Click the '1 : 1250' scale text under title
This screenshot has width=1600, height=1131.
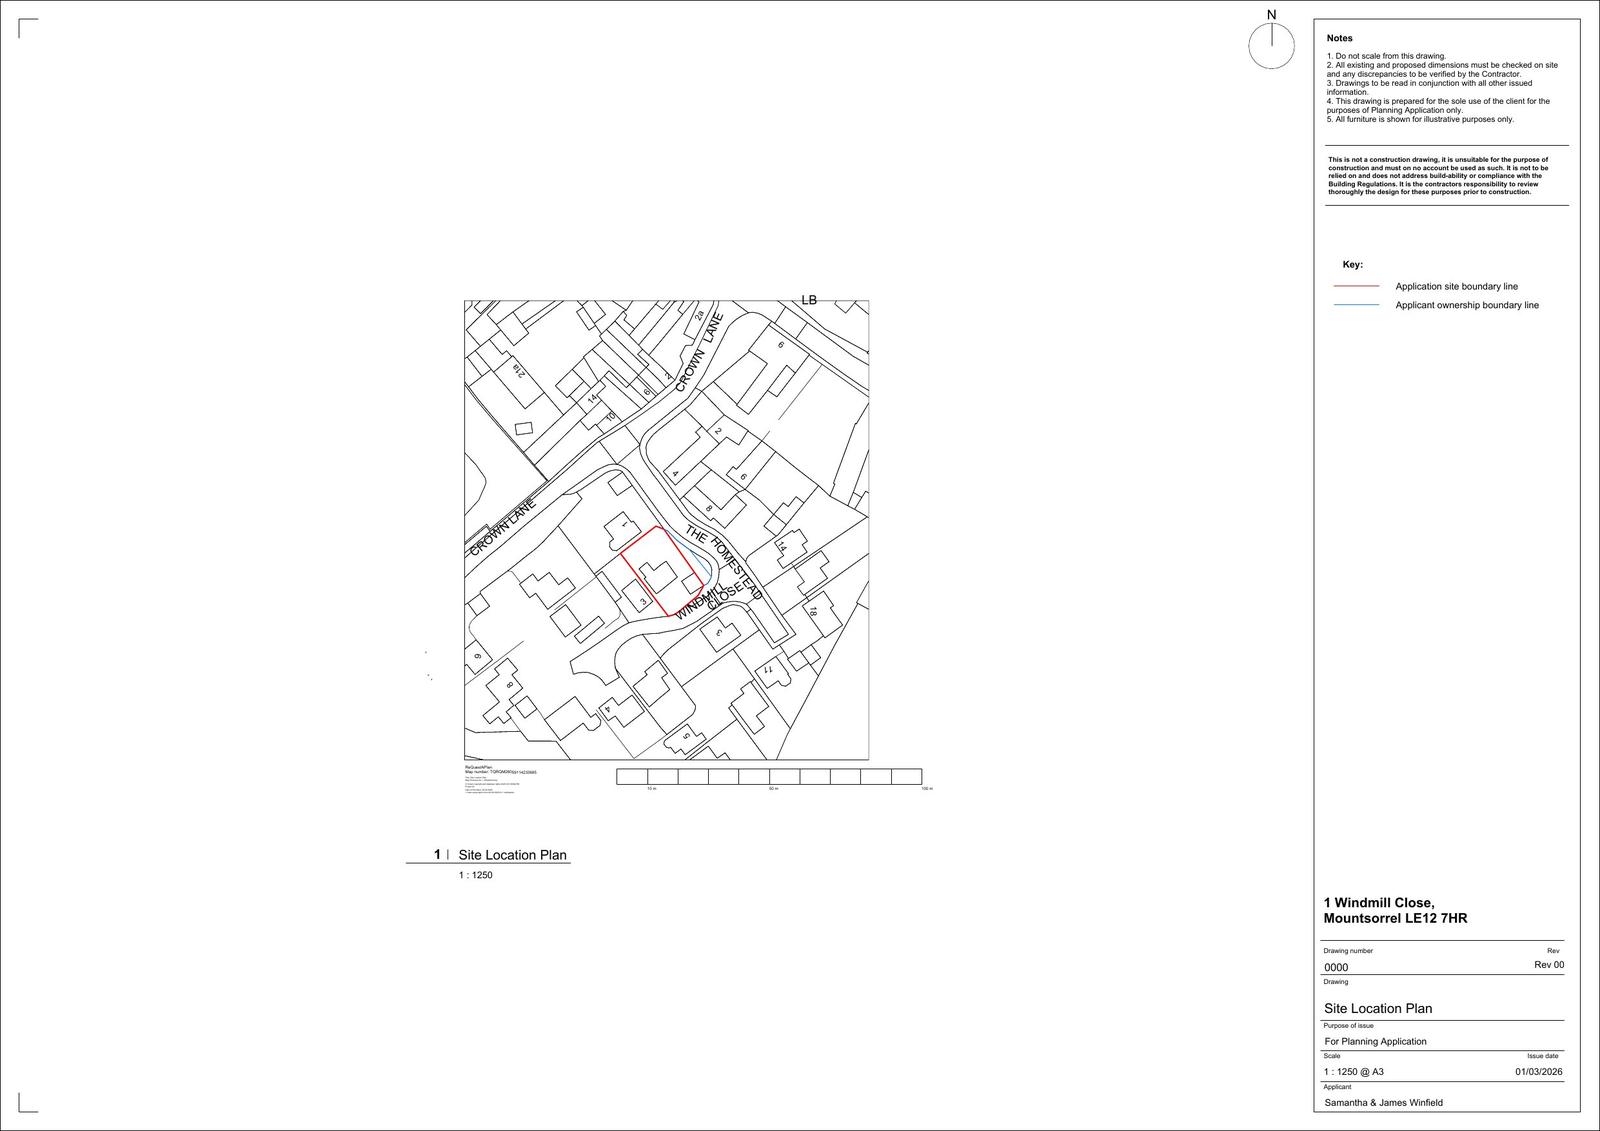coord(476,875)
